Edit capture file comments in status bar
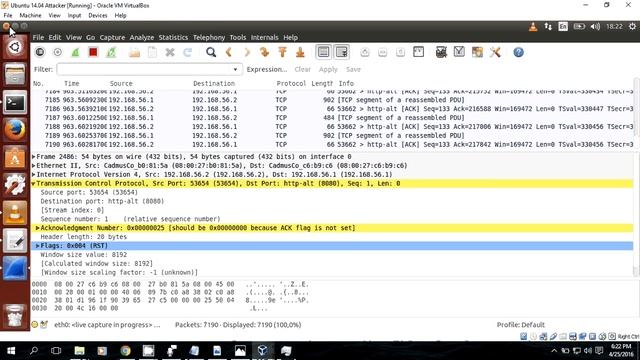Screen dimensions: 640x360 coord(44,325)
